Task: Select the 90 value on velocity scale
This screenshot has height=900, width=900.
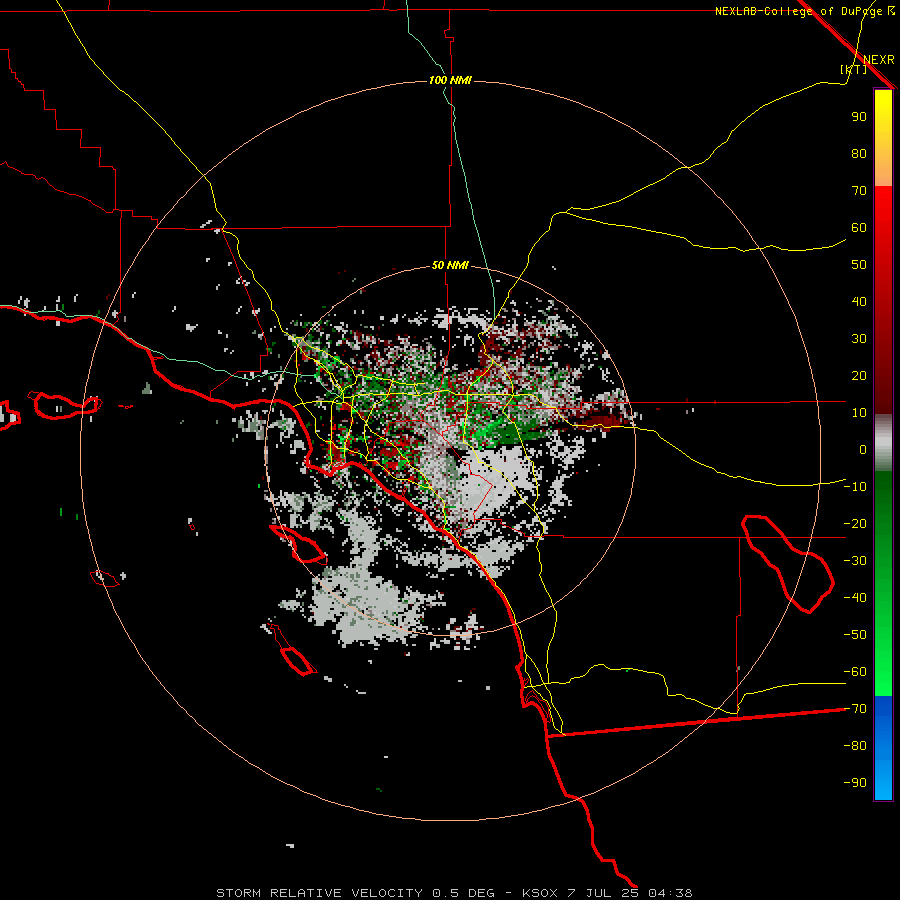Action: point(859,117)
